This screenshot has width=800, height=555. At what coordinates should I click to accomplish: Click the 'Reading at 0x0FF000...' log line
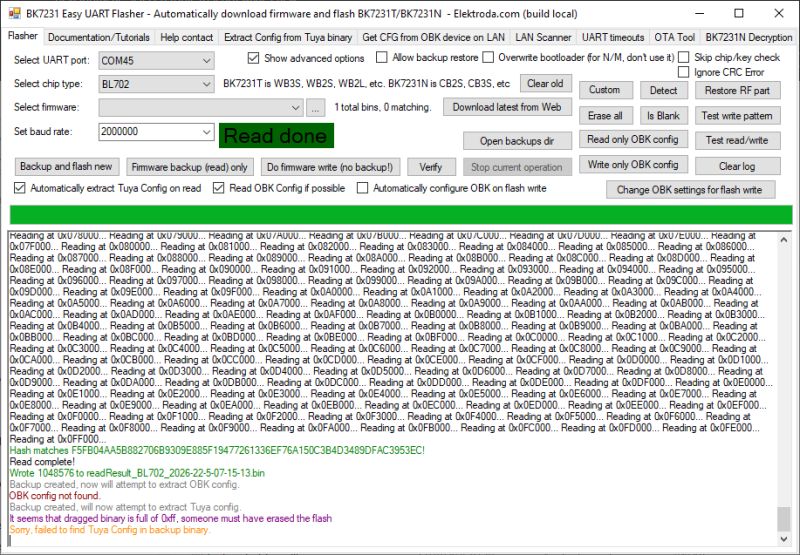click(x=58, y=439)
